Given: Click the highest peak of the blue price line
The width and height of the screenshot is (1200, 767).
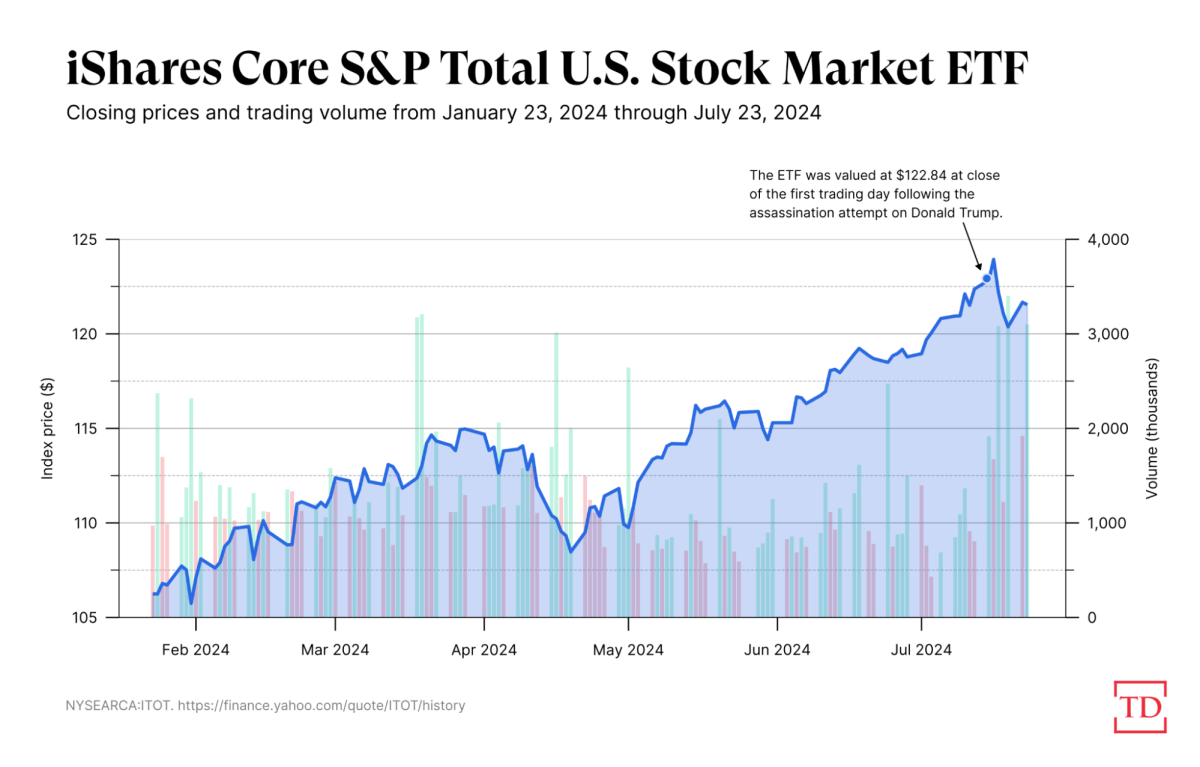Looking at the screenshot, I should click(993, 260).
